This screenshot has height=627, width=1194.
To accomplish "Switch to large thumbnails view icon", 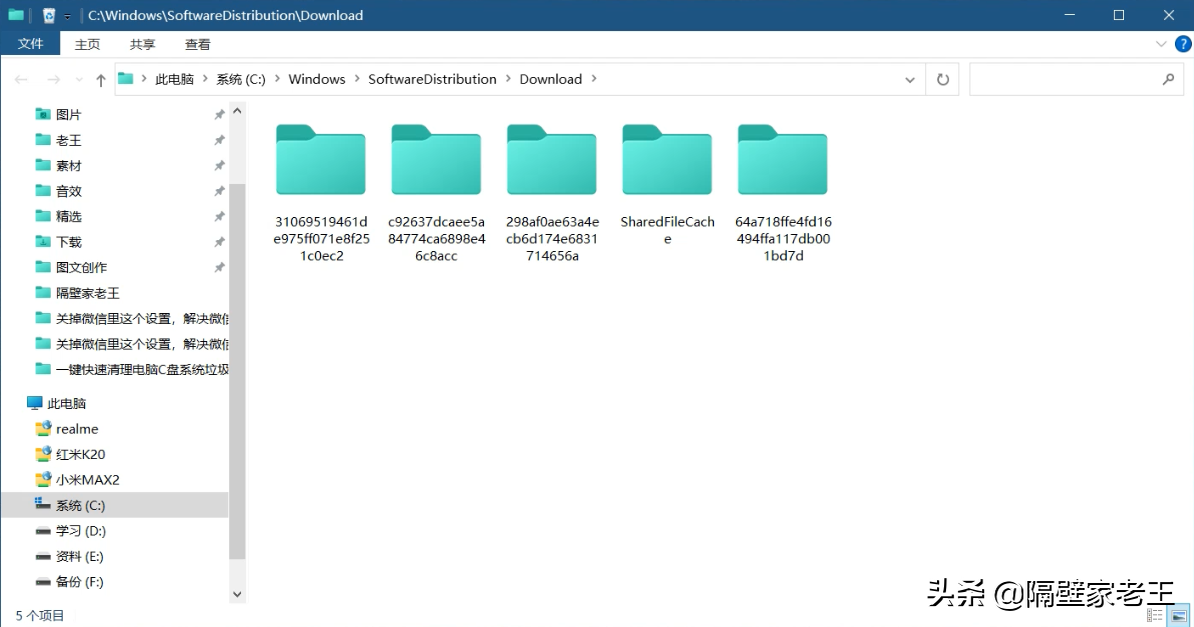I will click(1179, 615).
